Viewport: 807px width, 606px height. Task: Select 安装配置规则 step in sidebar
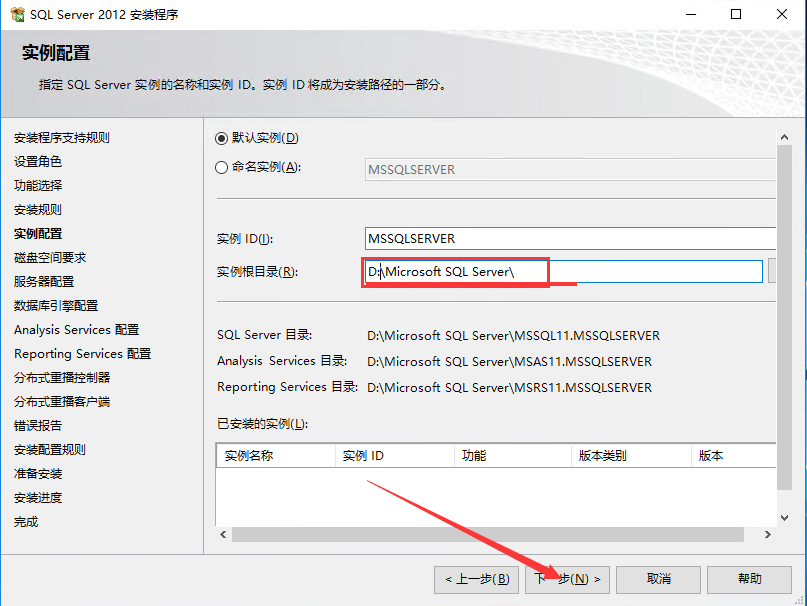[x=50, y=449]
